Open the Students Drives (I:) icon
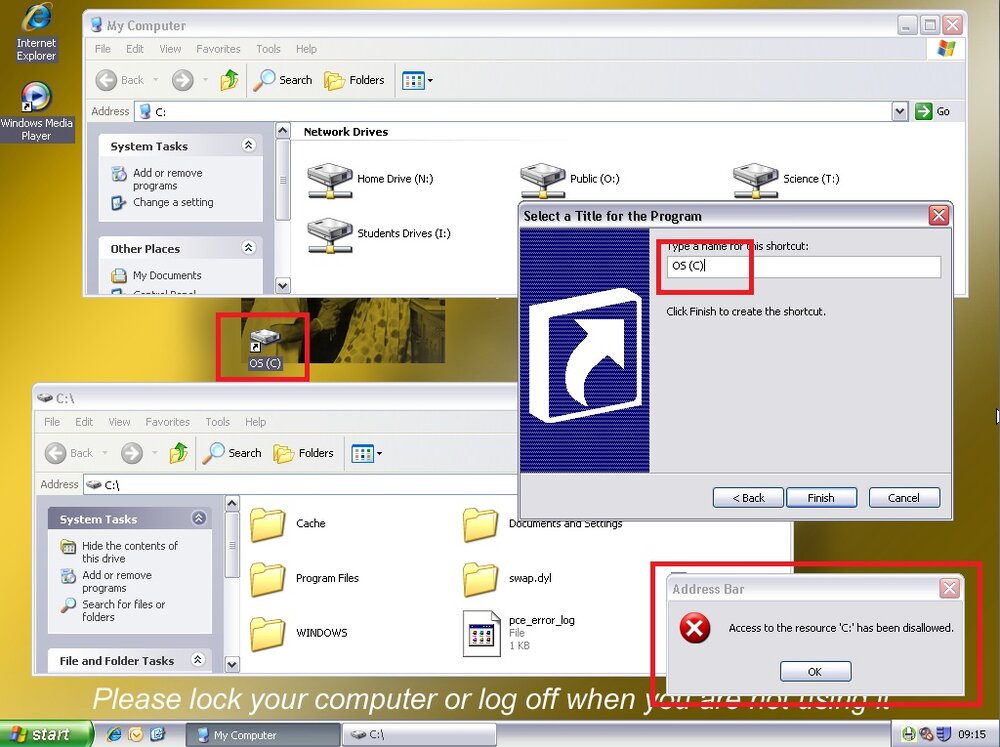 pyautogui.click(x=379, y=234)
